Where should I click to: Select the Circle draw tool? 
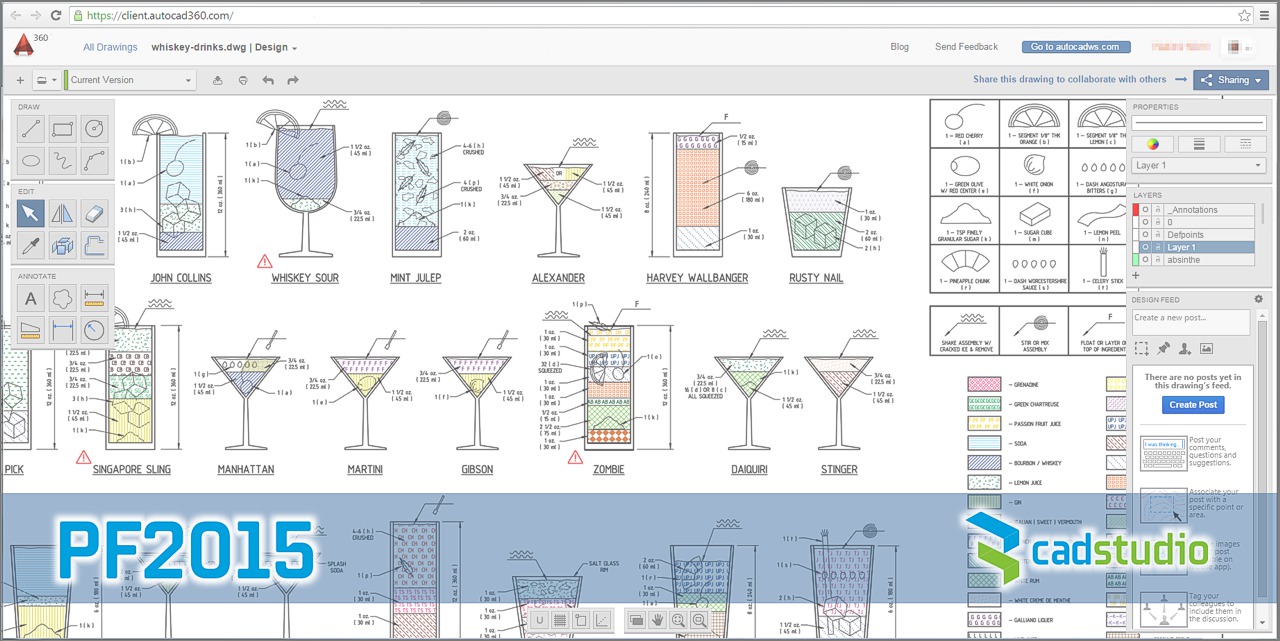click(93, 128)
